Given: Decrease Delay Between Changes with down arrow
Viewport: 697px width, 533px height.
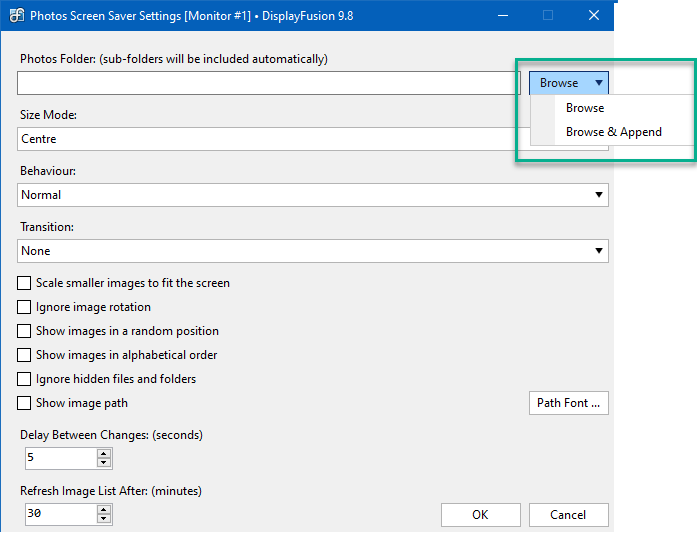Looking at the screenshot, I should tap(104, 463).
